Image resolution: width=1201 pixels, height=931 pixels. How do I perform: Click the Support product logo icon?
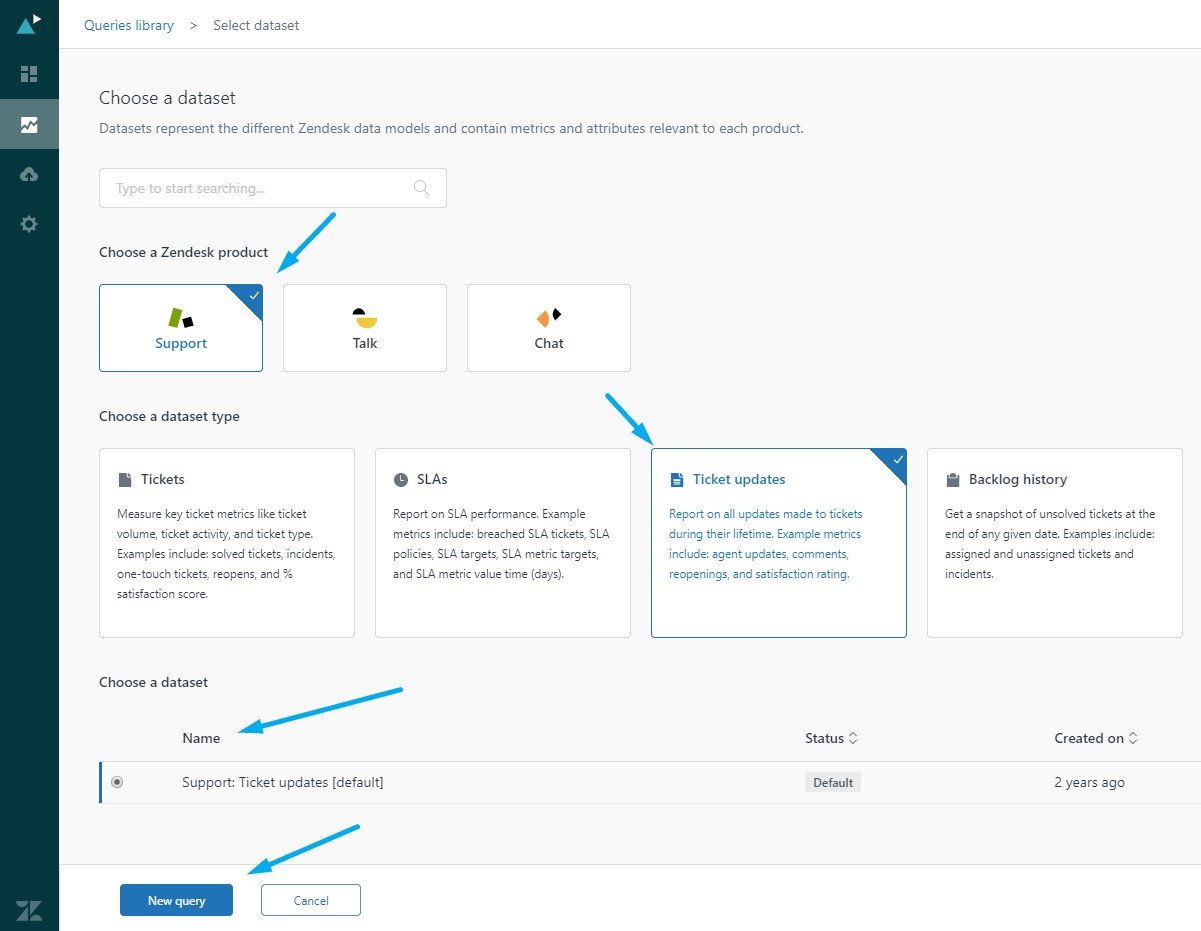point(181,318)
